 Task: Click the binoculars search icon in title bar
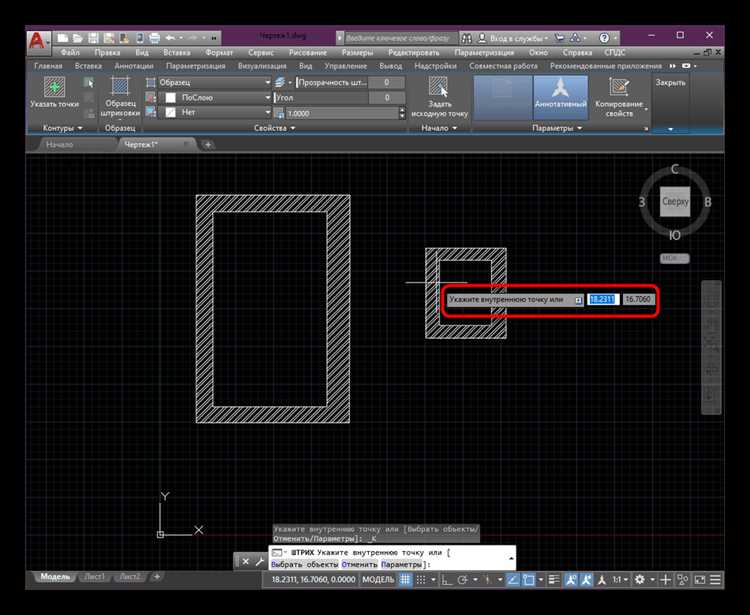[x=467, y=38]
